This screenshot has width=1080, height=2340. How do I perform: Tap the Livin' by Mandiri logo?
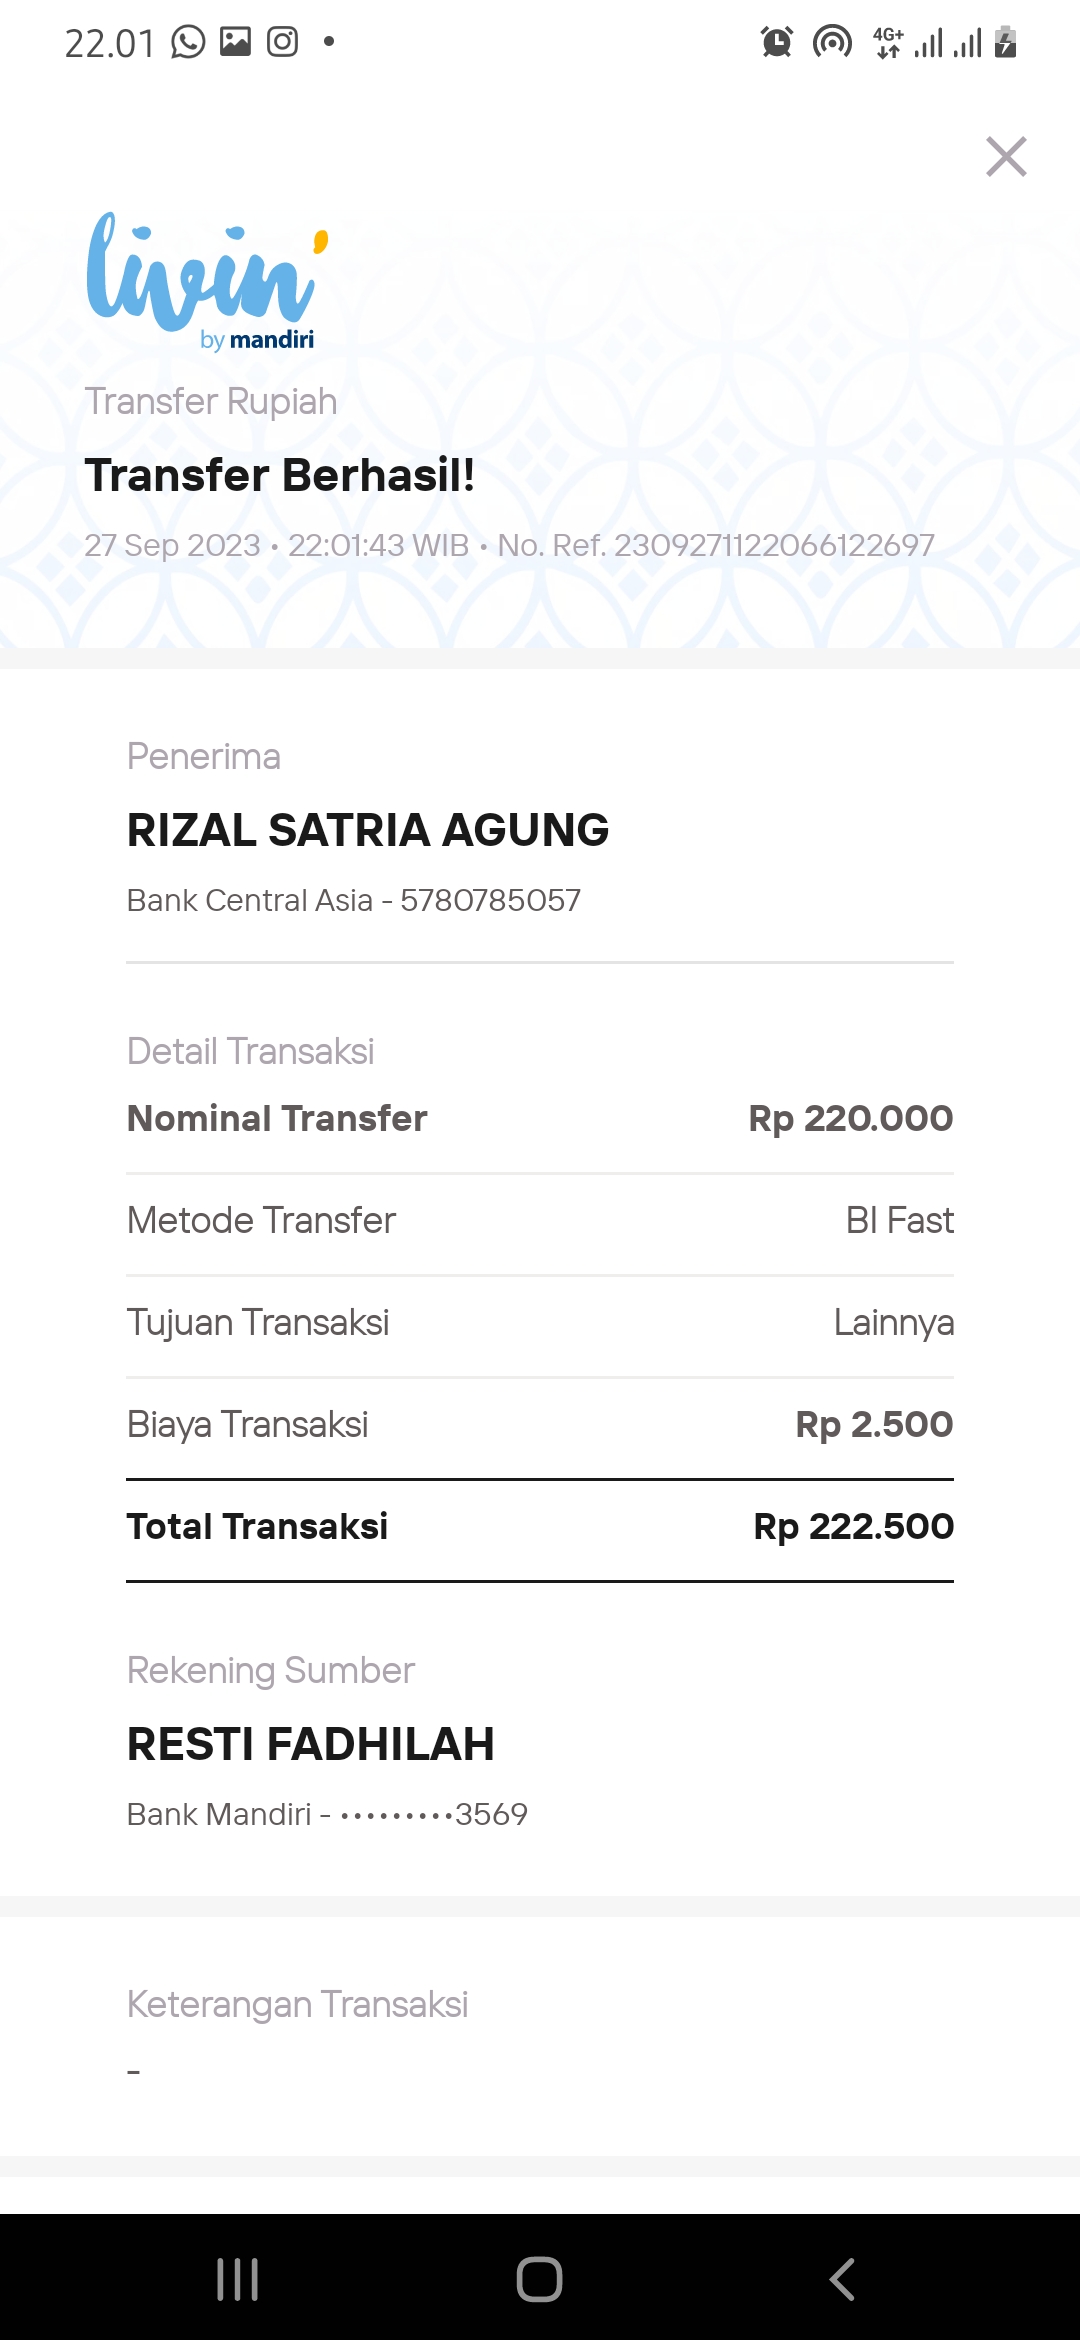pyautogui.click(x=207, y=282)
